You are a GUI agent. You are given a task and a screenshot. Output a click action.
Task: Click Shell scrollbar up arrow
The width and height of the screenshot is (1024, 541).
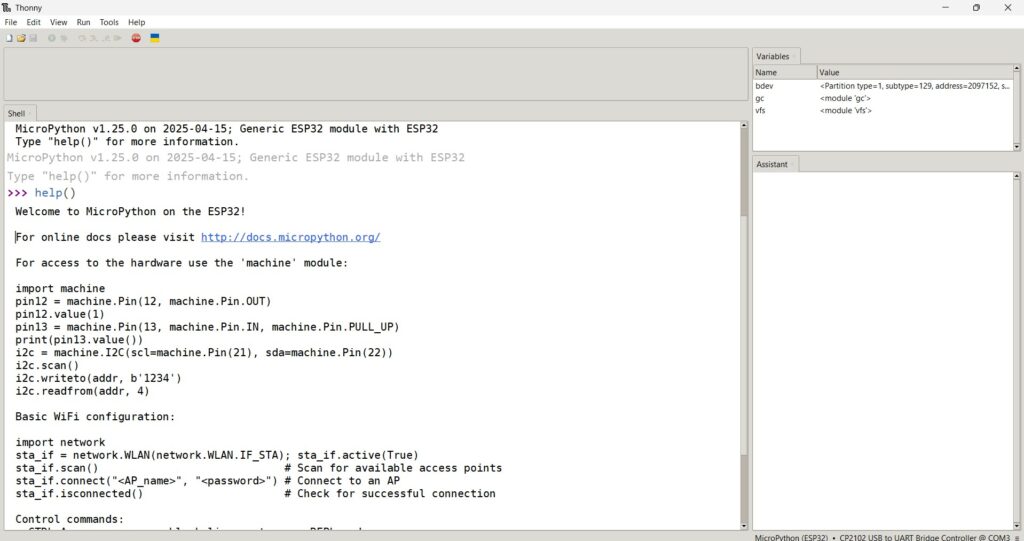(x=744, y=125)
